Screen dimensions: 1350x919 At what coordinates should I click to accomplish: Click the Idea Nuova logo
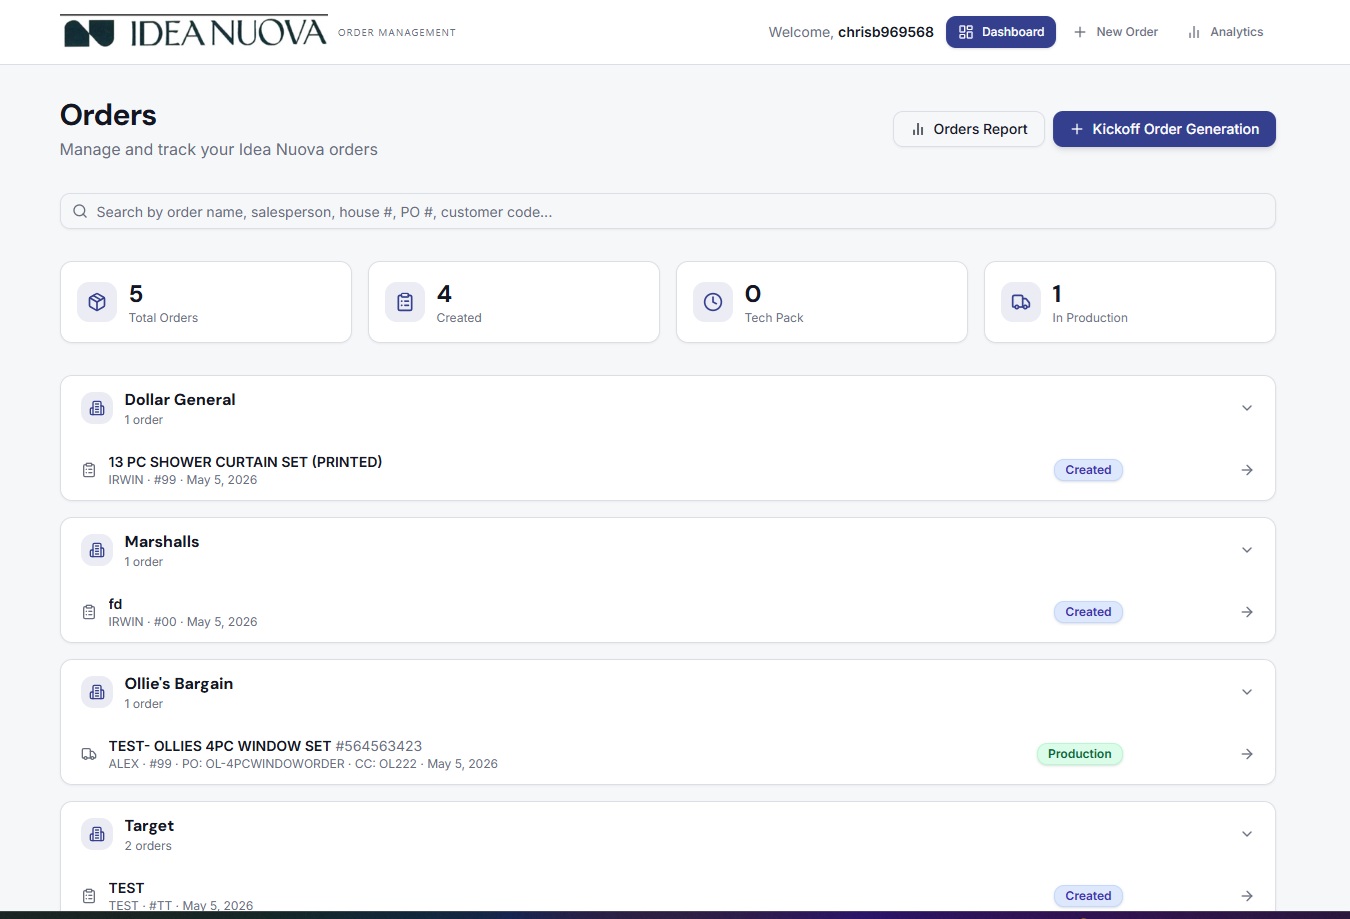(194, 32)
